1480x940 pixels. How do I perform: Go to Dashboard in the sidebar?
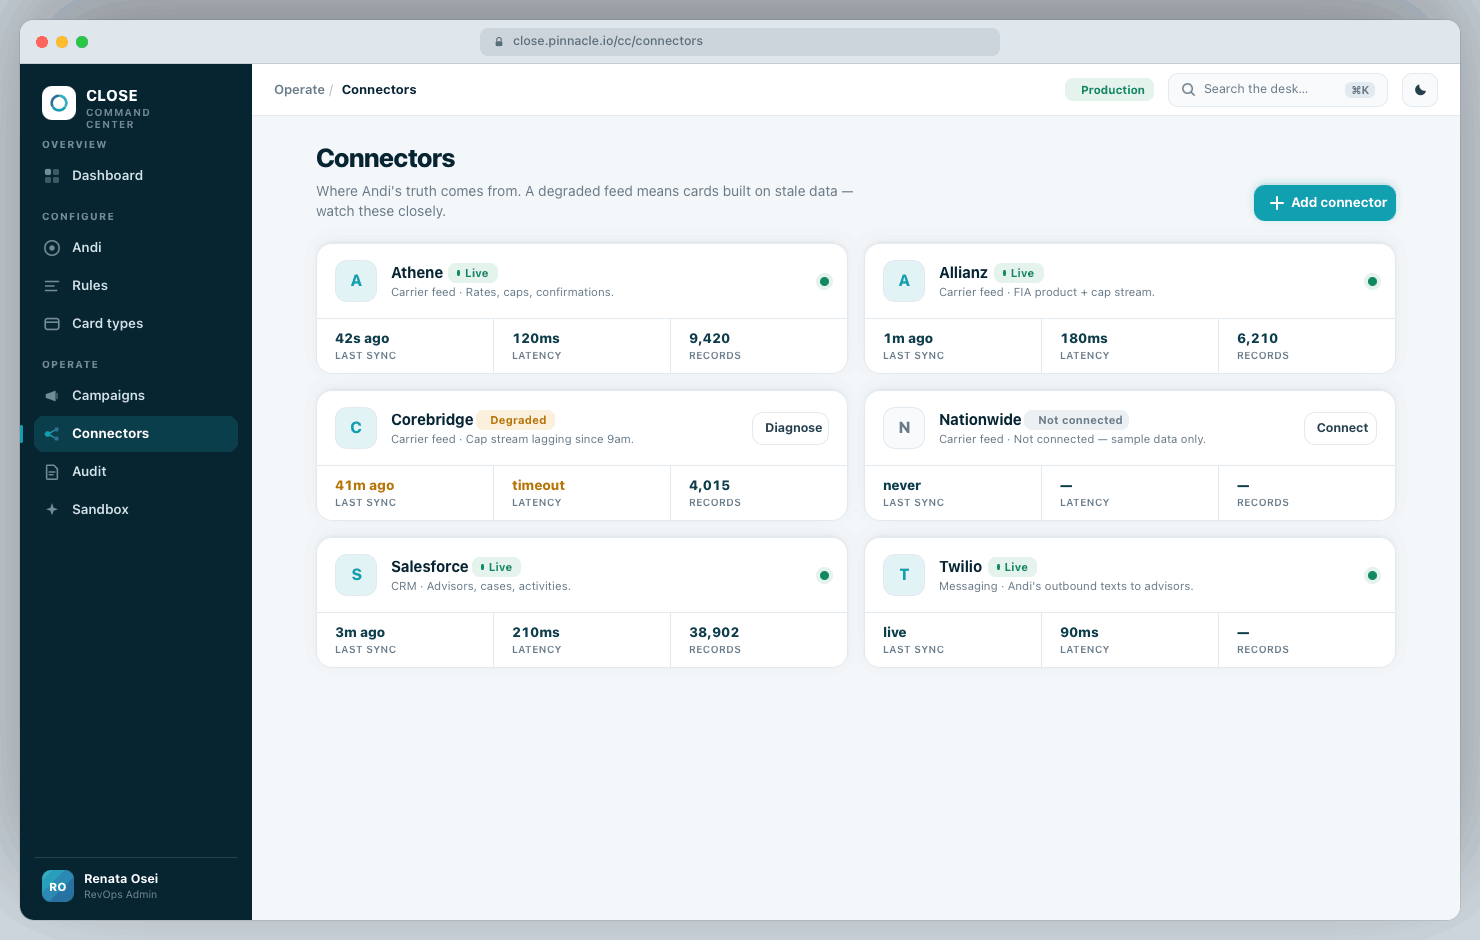(x=136, y=176)
